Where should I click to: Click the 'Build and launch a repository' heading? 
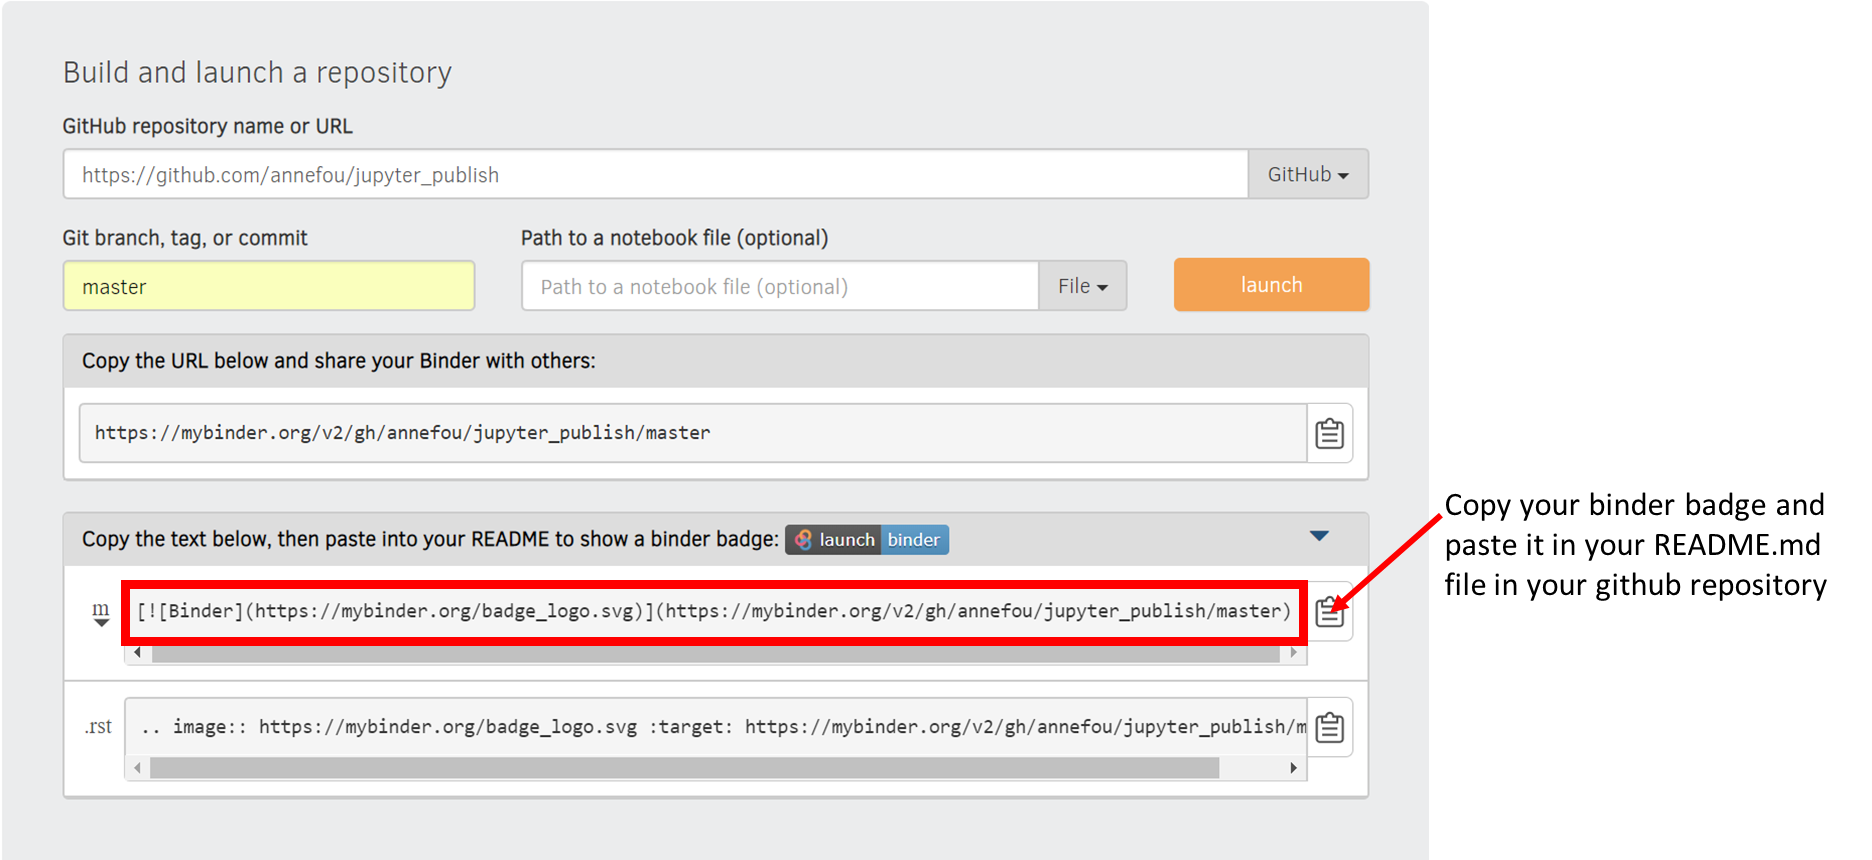tap(257, 72)
